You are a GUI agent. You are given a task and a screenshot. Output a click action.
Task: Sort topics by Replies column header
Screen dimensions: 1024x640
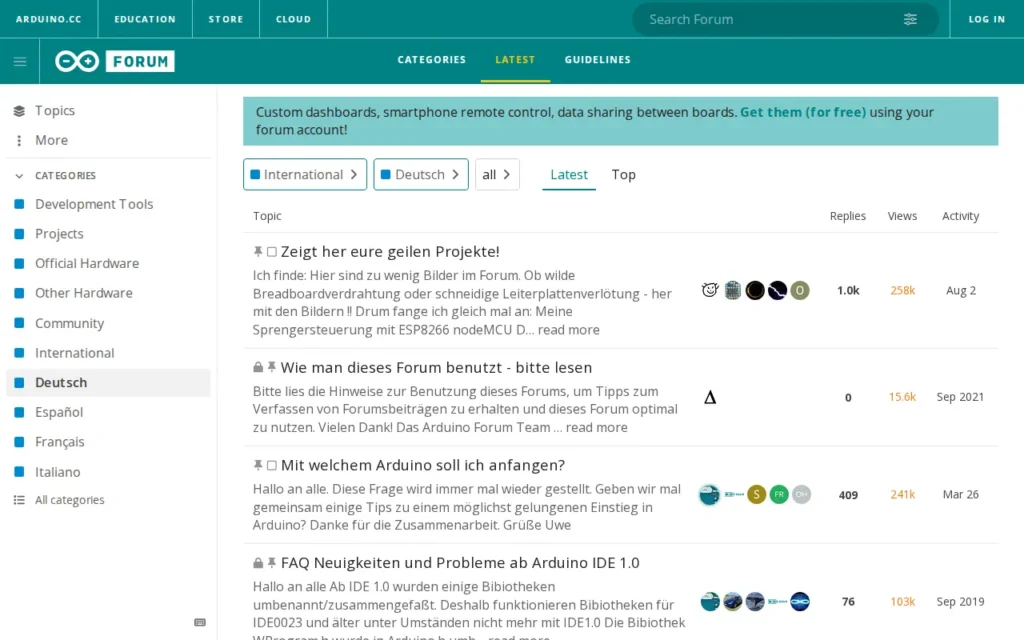coord(848,216)
